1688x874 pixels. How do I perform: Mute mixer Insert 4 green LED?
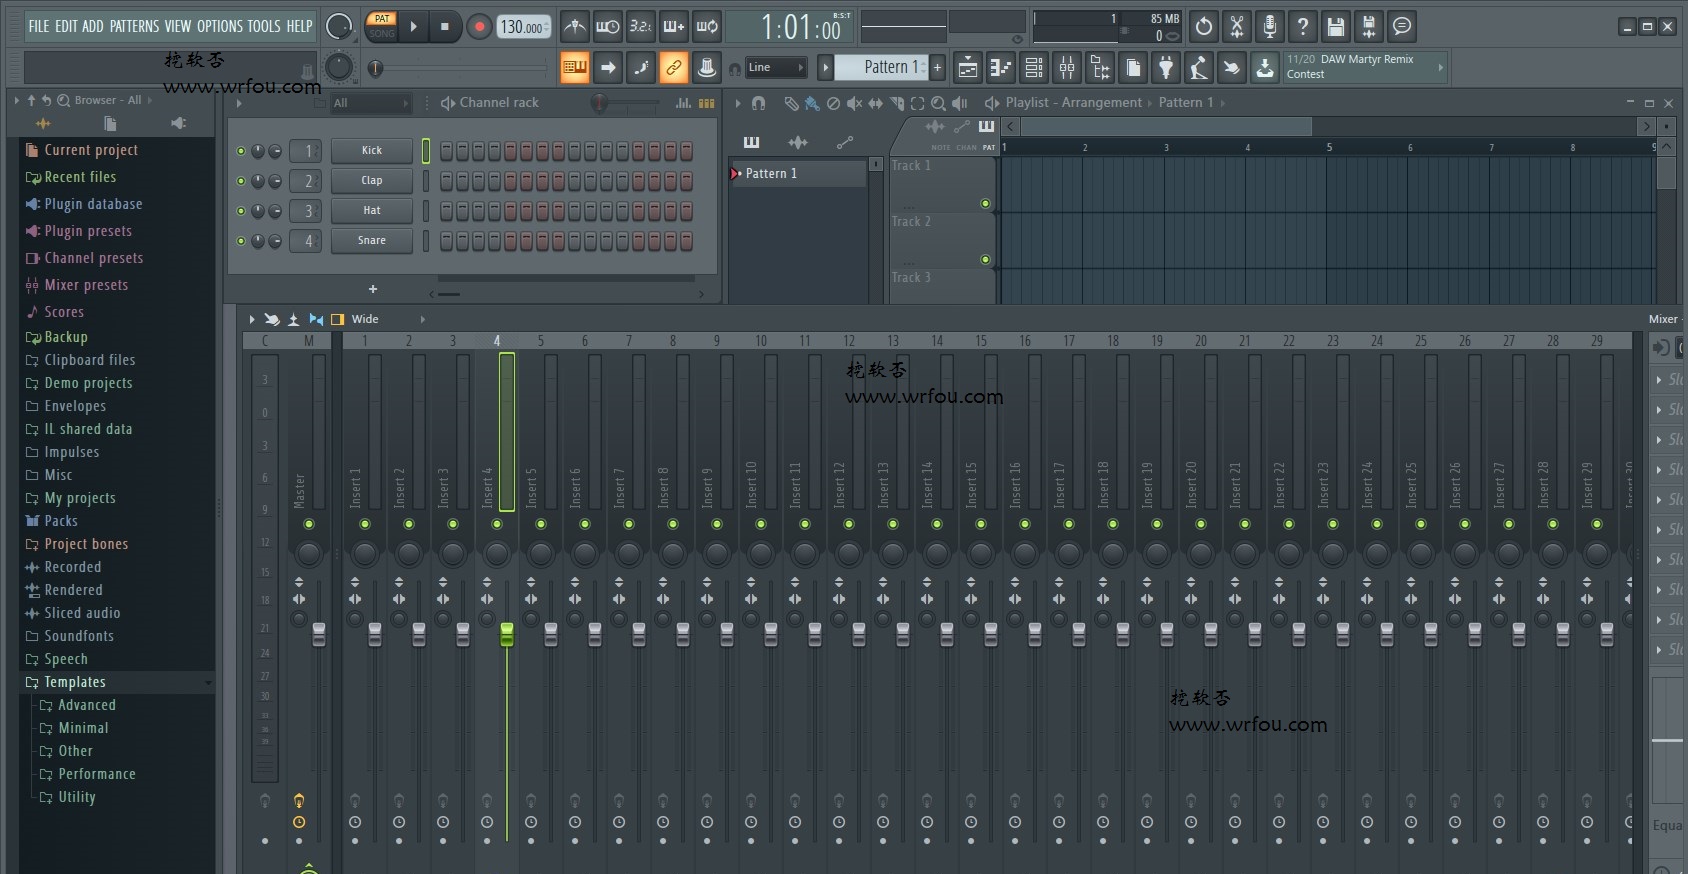497,524
